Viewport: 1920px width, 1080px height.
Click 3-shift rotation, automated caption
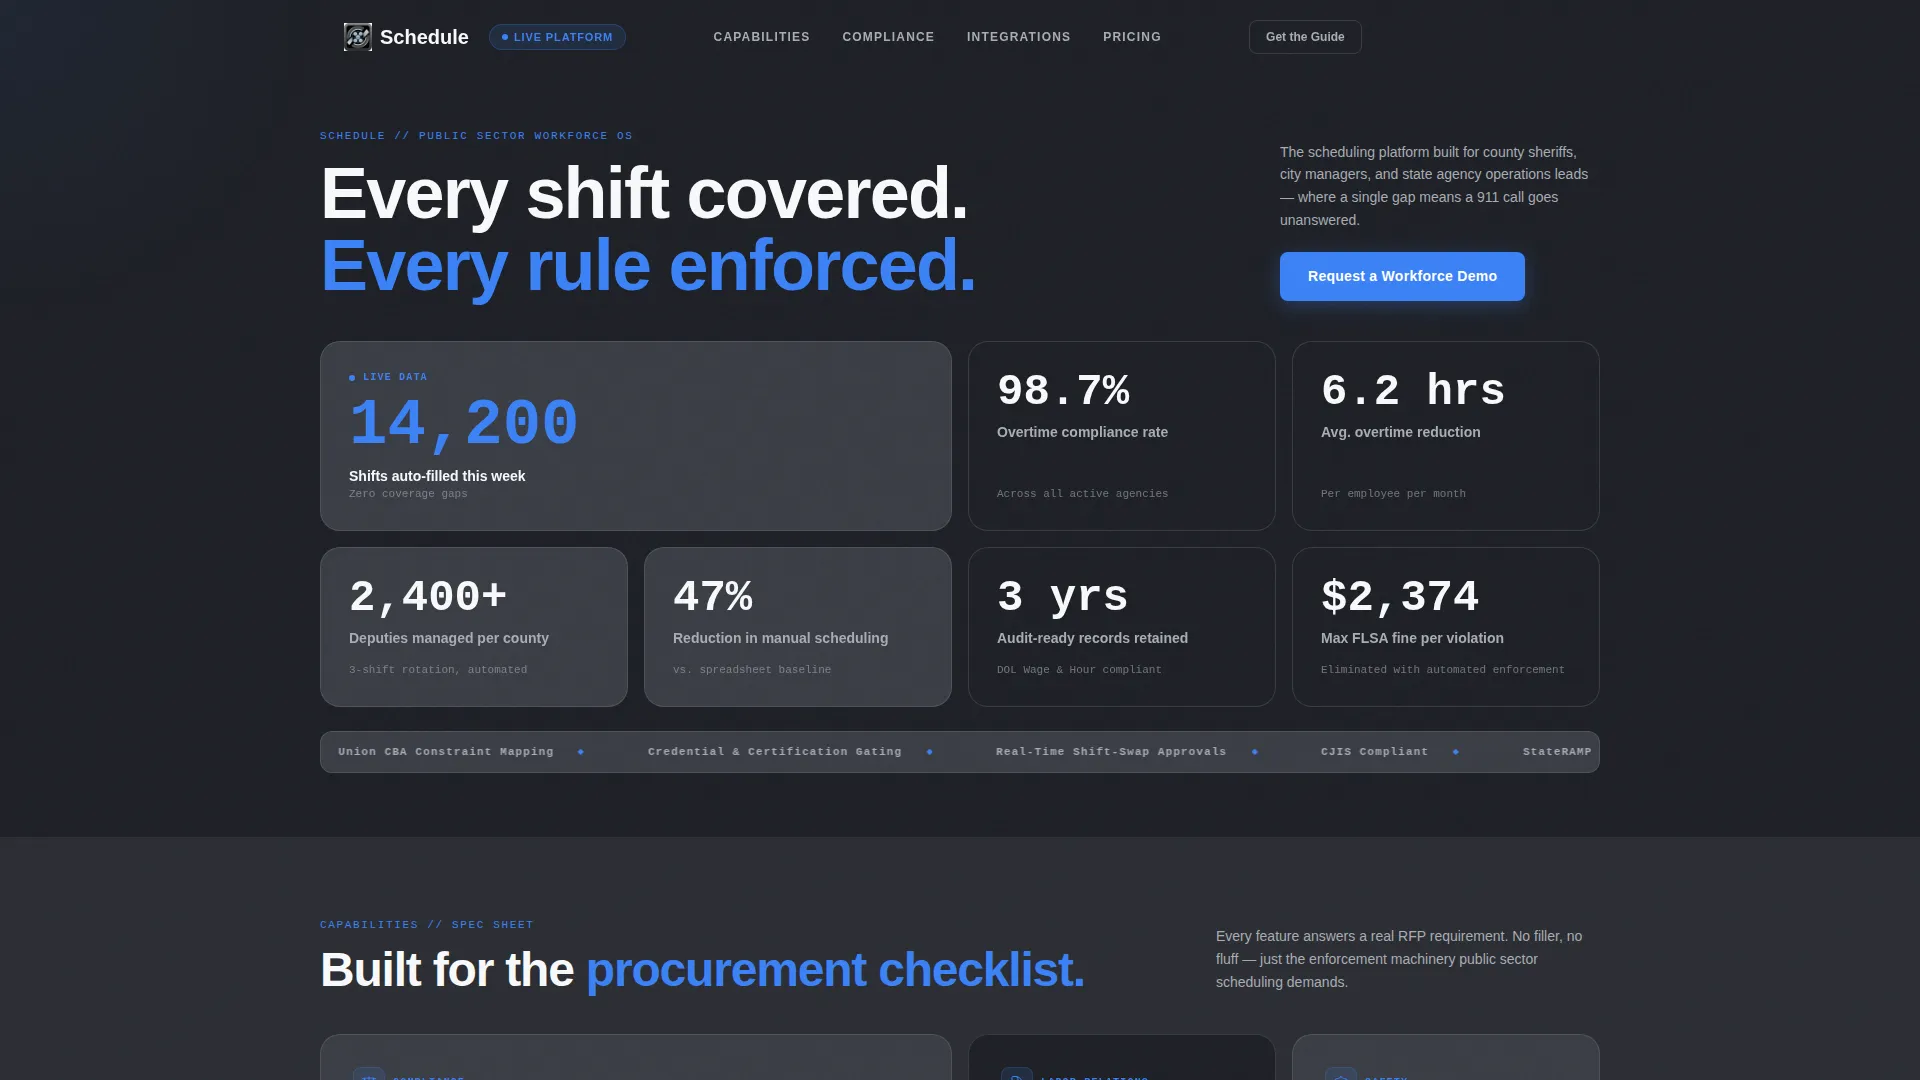[438, 670]
